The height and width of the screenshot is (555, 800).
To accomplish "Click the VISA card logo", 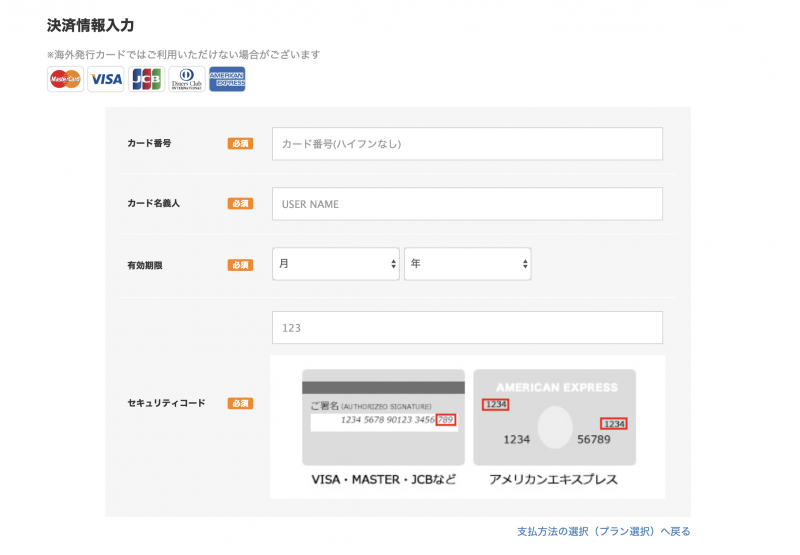I will pos(106,79).
